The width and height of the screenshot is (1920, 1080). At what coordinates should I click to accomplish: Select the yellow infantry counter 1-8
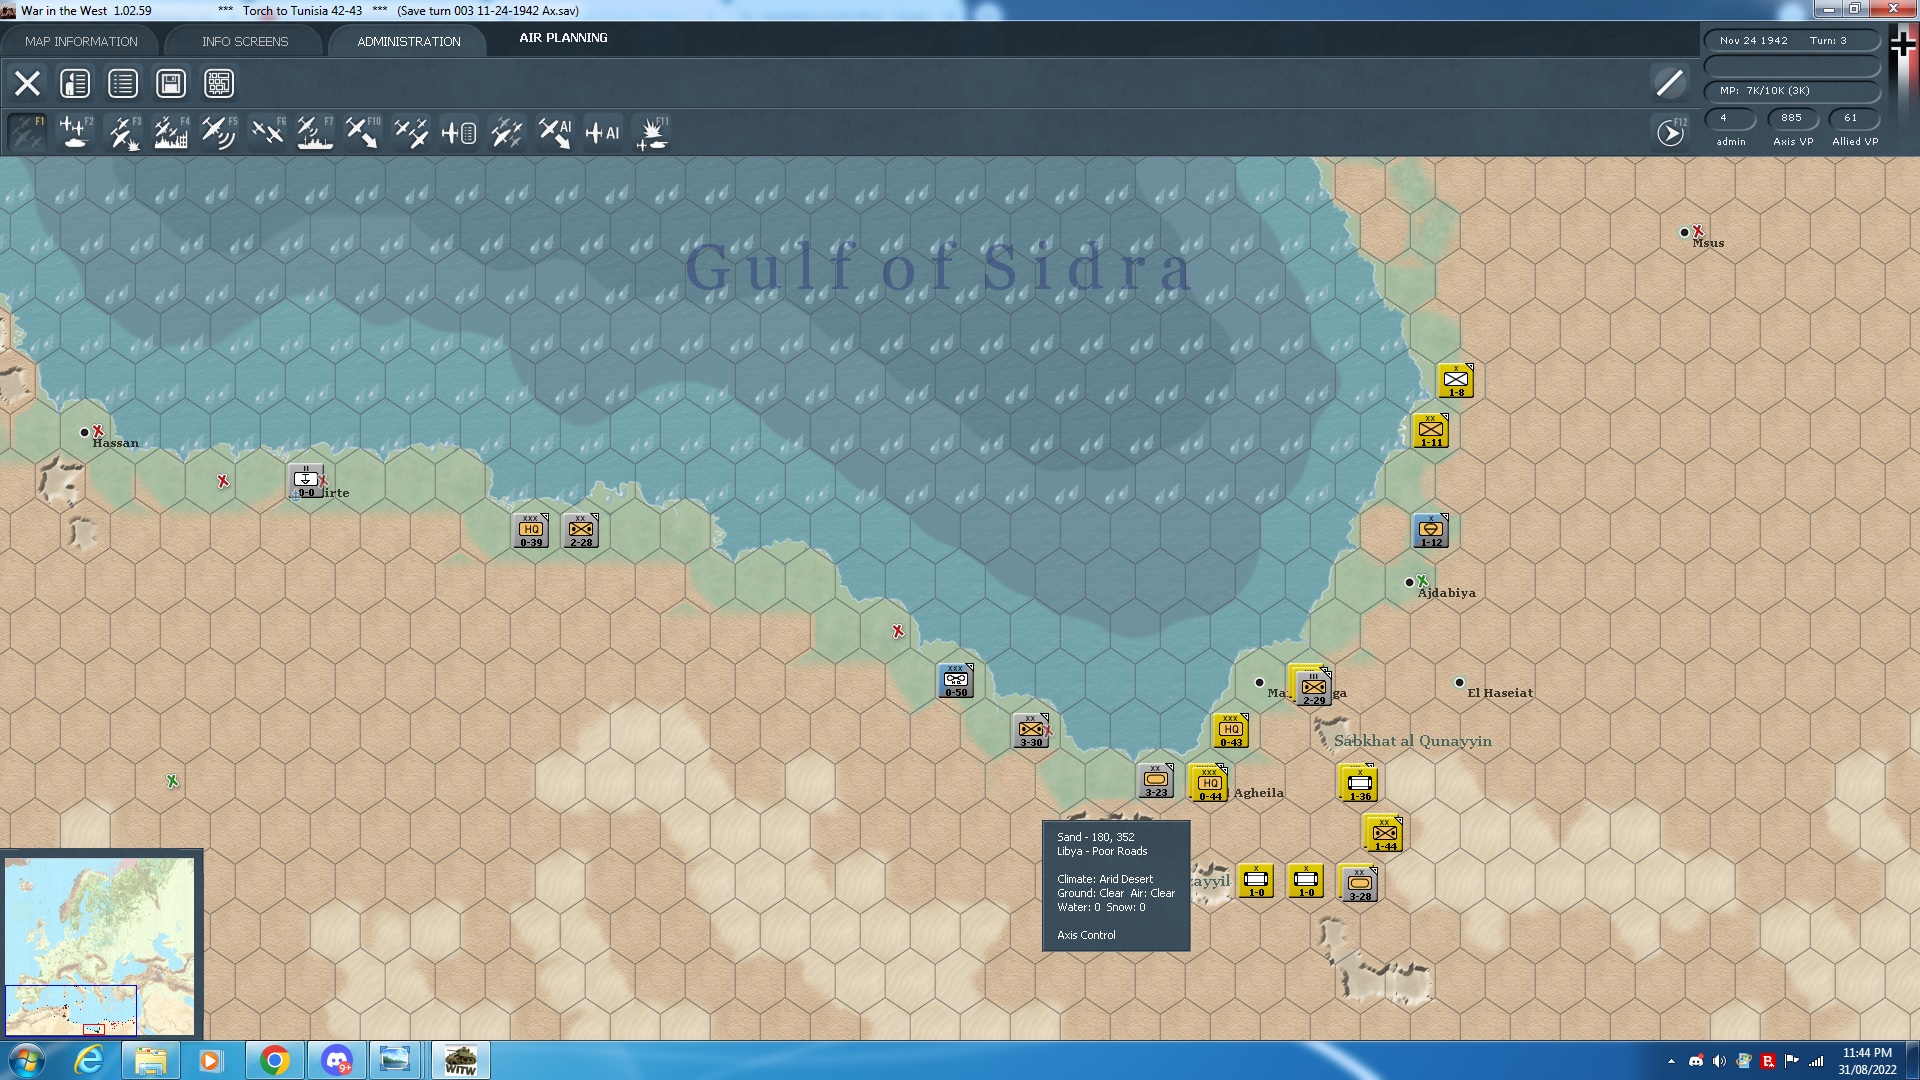[1456, 381]
